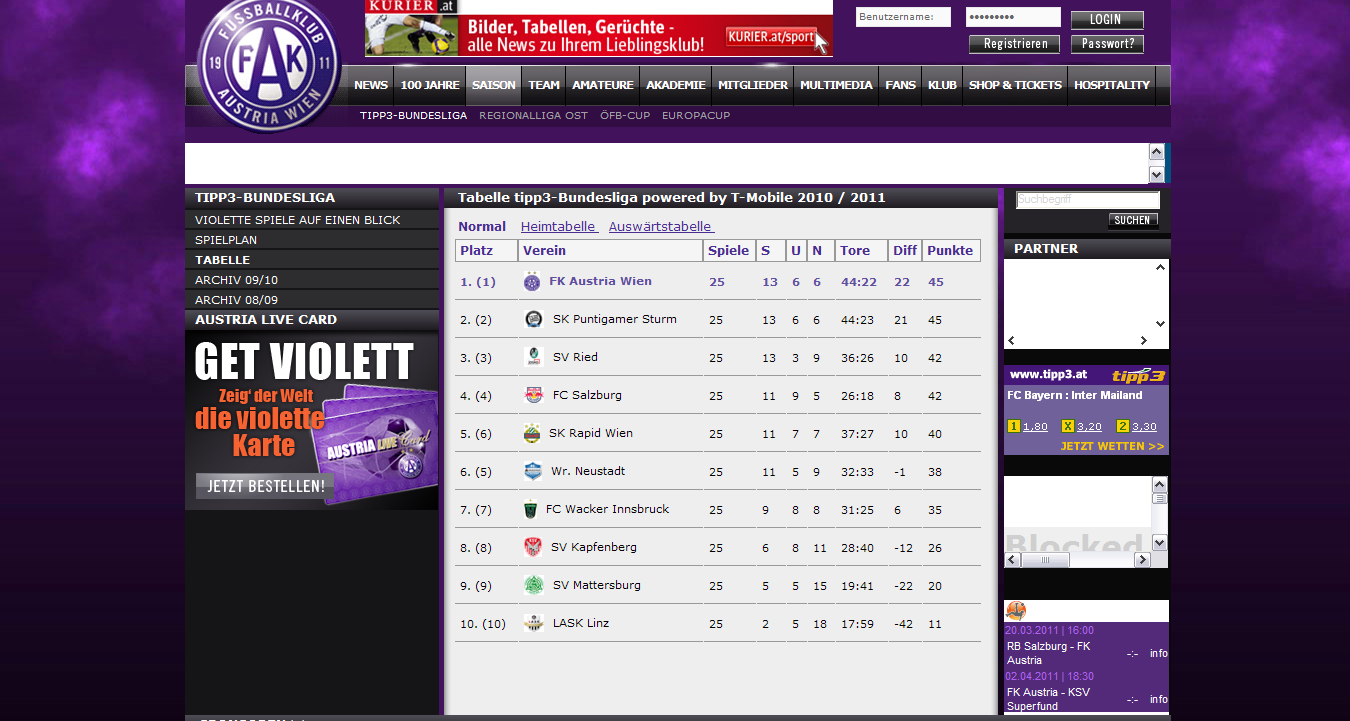Click the Benutzername input field
This screenshot has width=1350, height=721.
tap(903, 17)
